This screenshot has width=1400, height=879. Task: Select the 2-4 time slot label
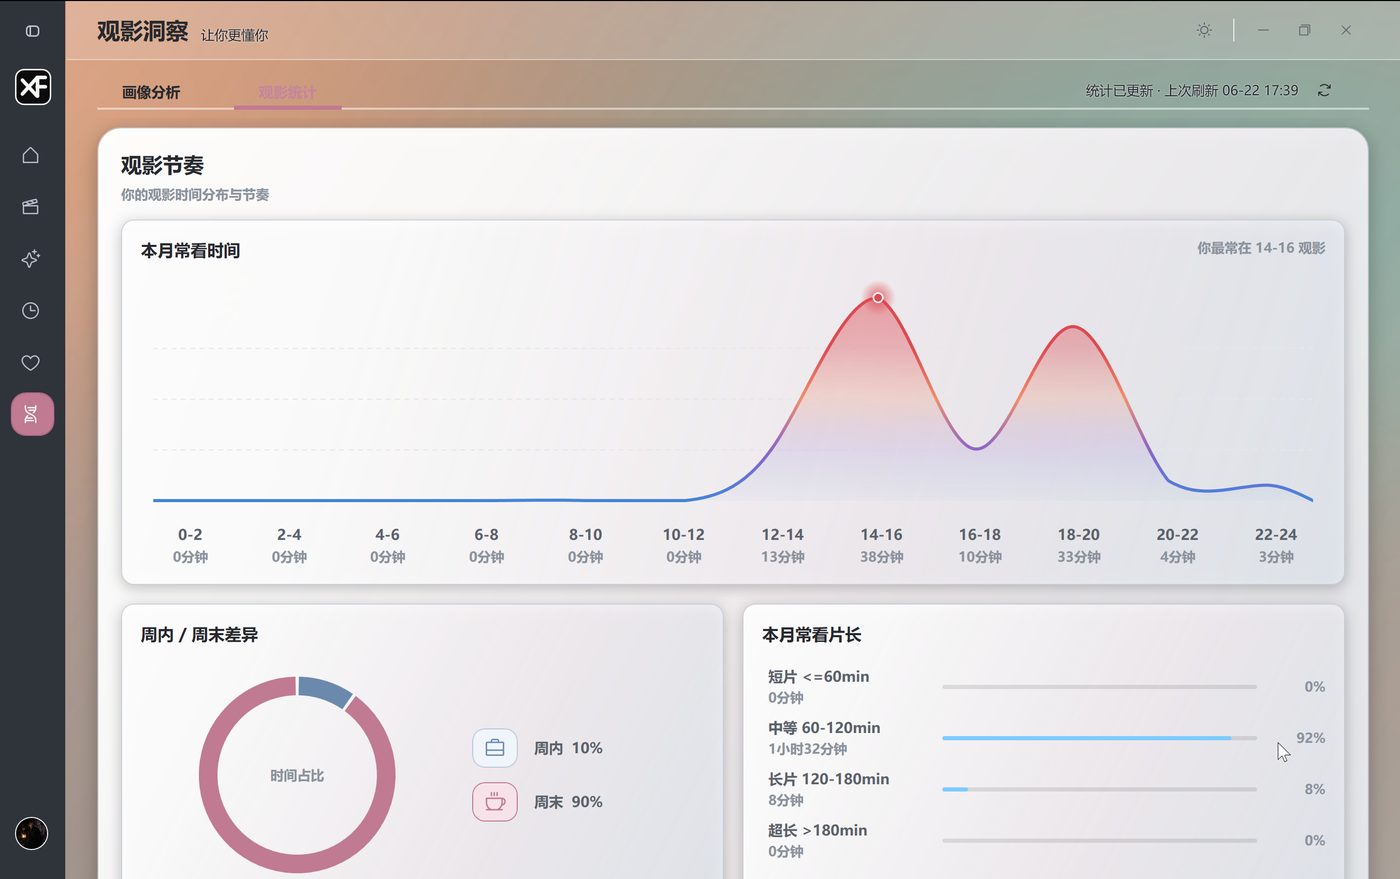289,535
